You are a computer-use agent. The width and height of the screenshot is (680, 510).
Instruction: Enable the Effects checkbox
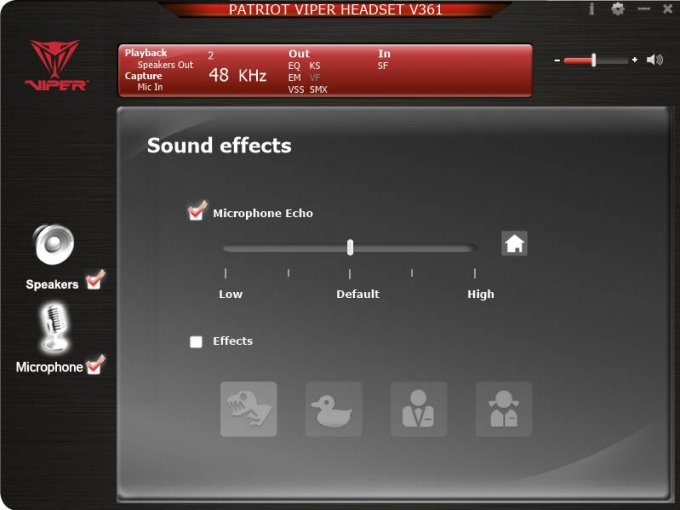tap(196, 342)
